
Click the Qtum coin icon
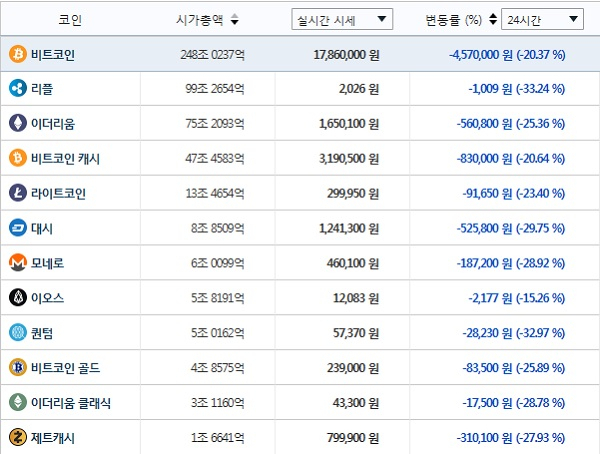click(18, 333)
